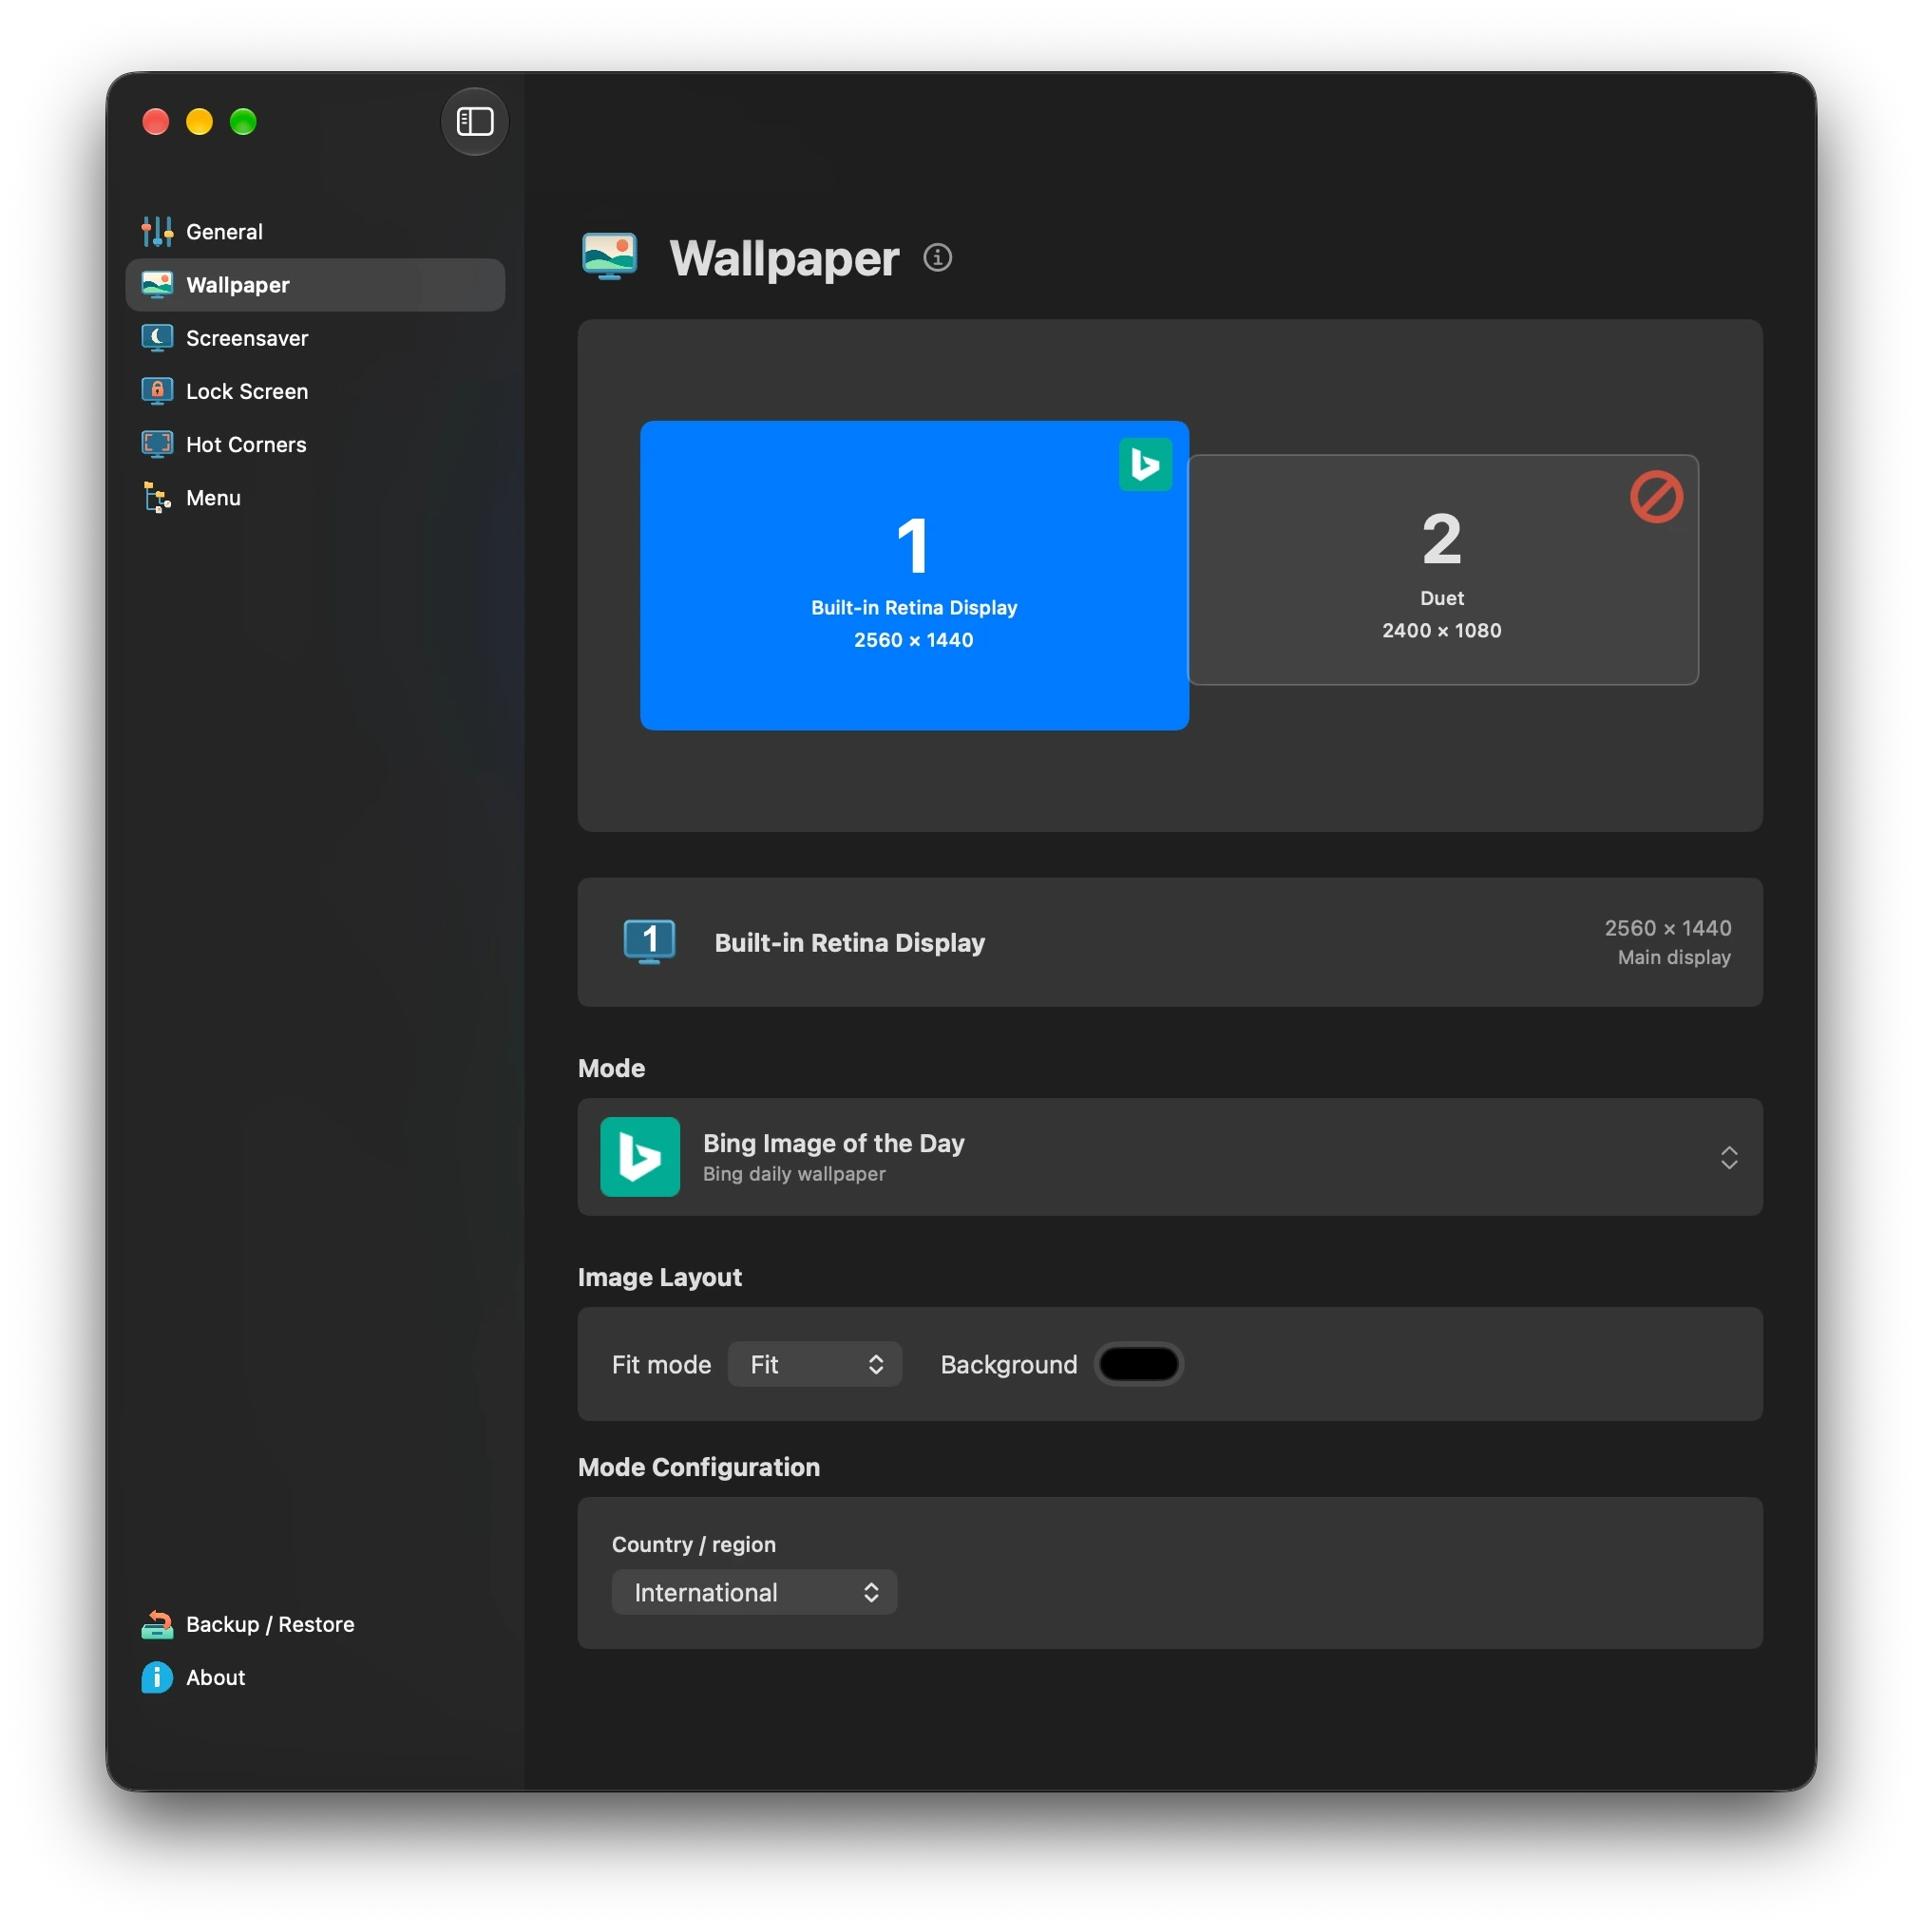This screenshot has height=1932, width=1923.
Task: Click the '2400 × 1080' resolution text
Action: (1441, 630)
